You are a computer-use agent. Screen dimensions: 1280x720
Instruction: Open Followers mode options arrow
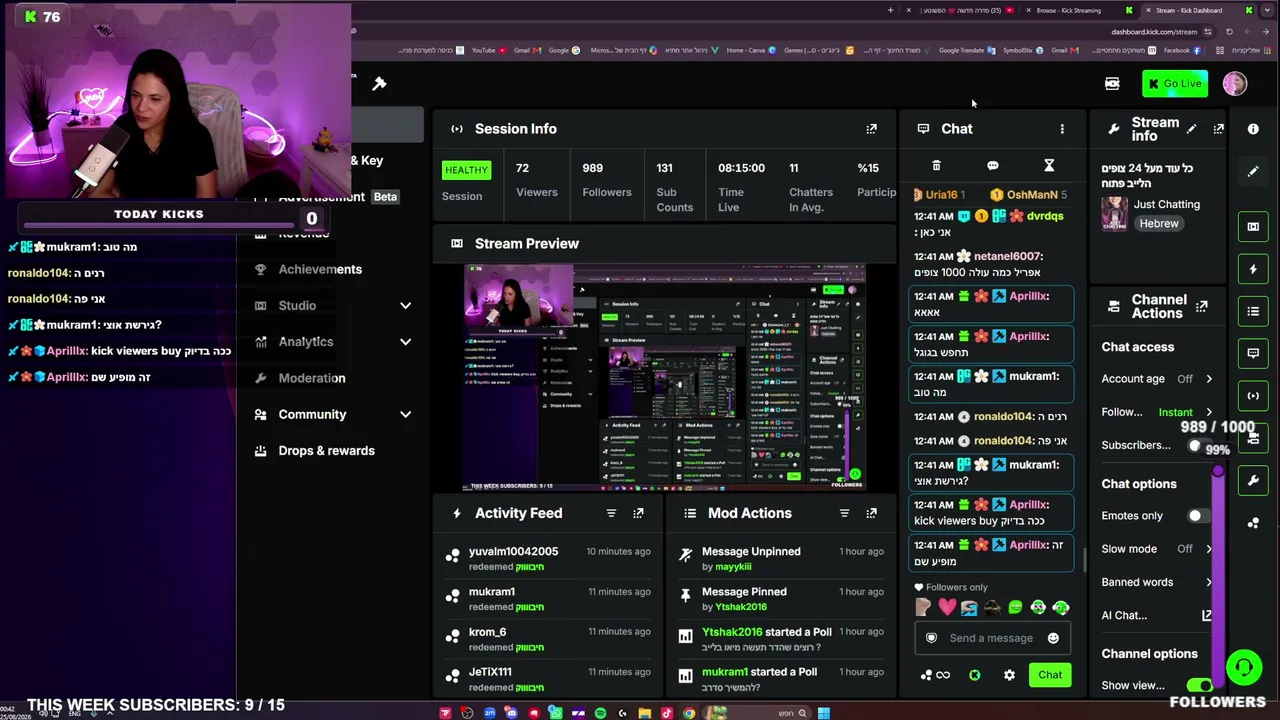tap(1208, 412)
